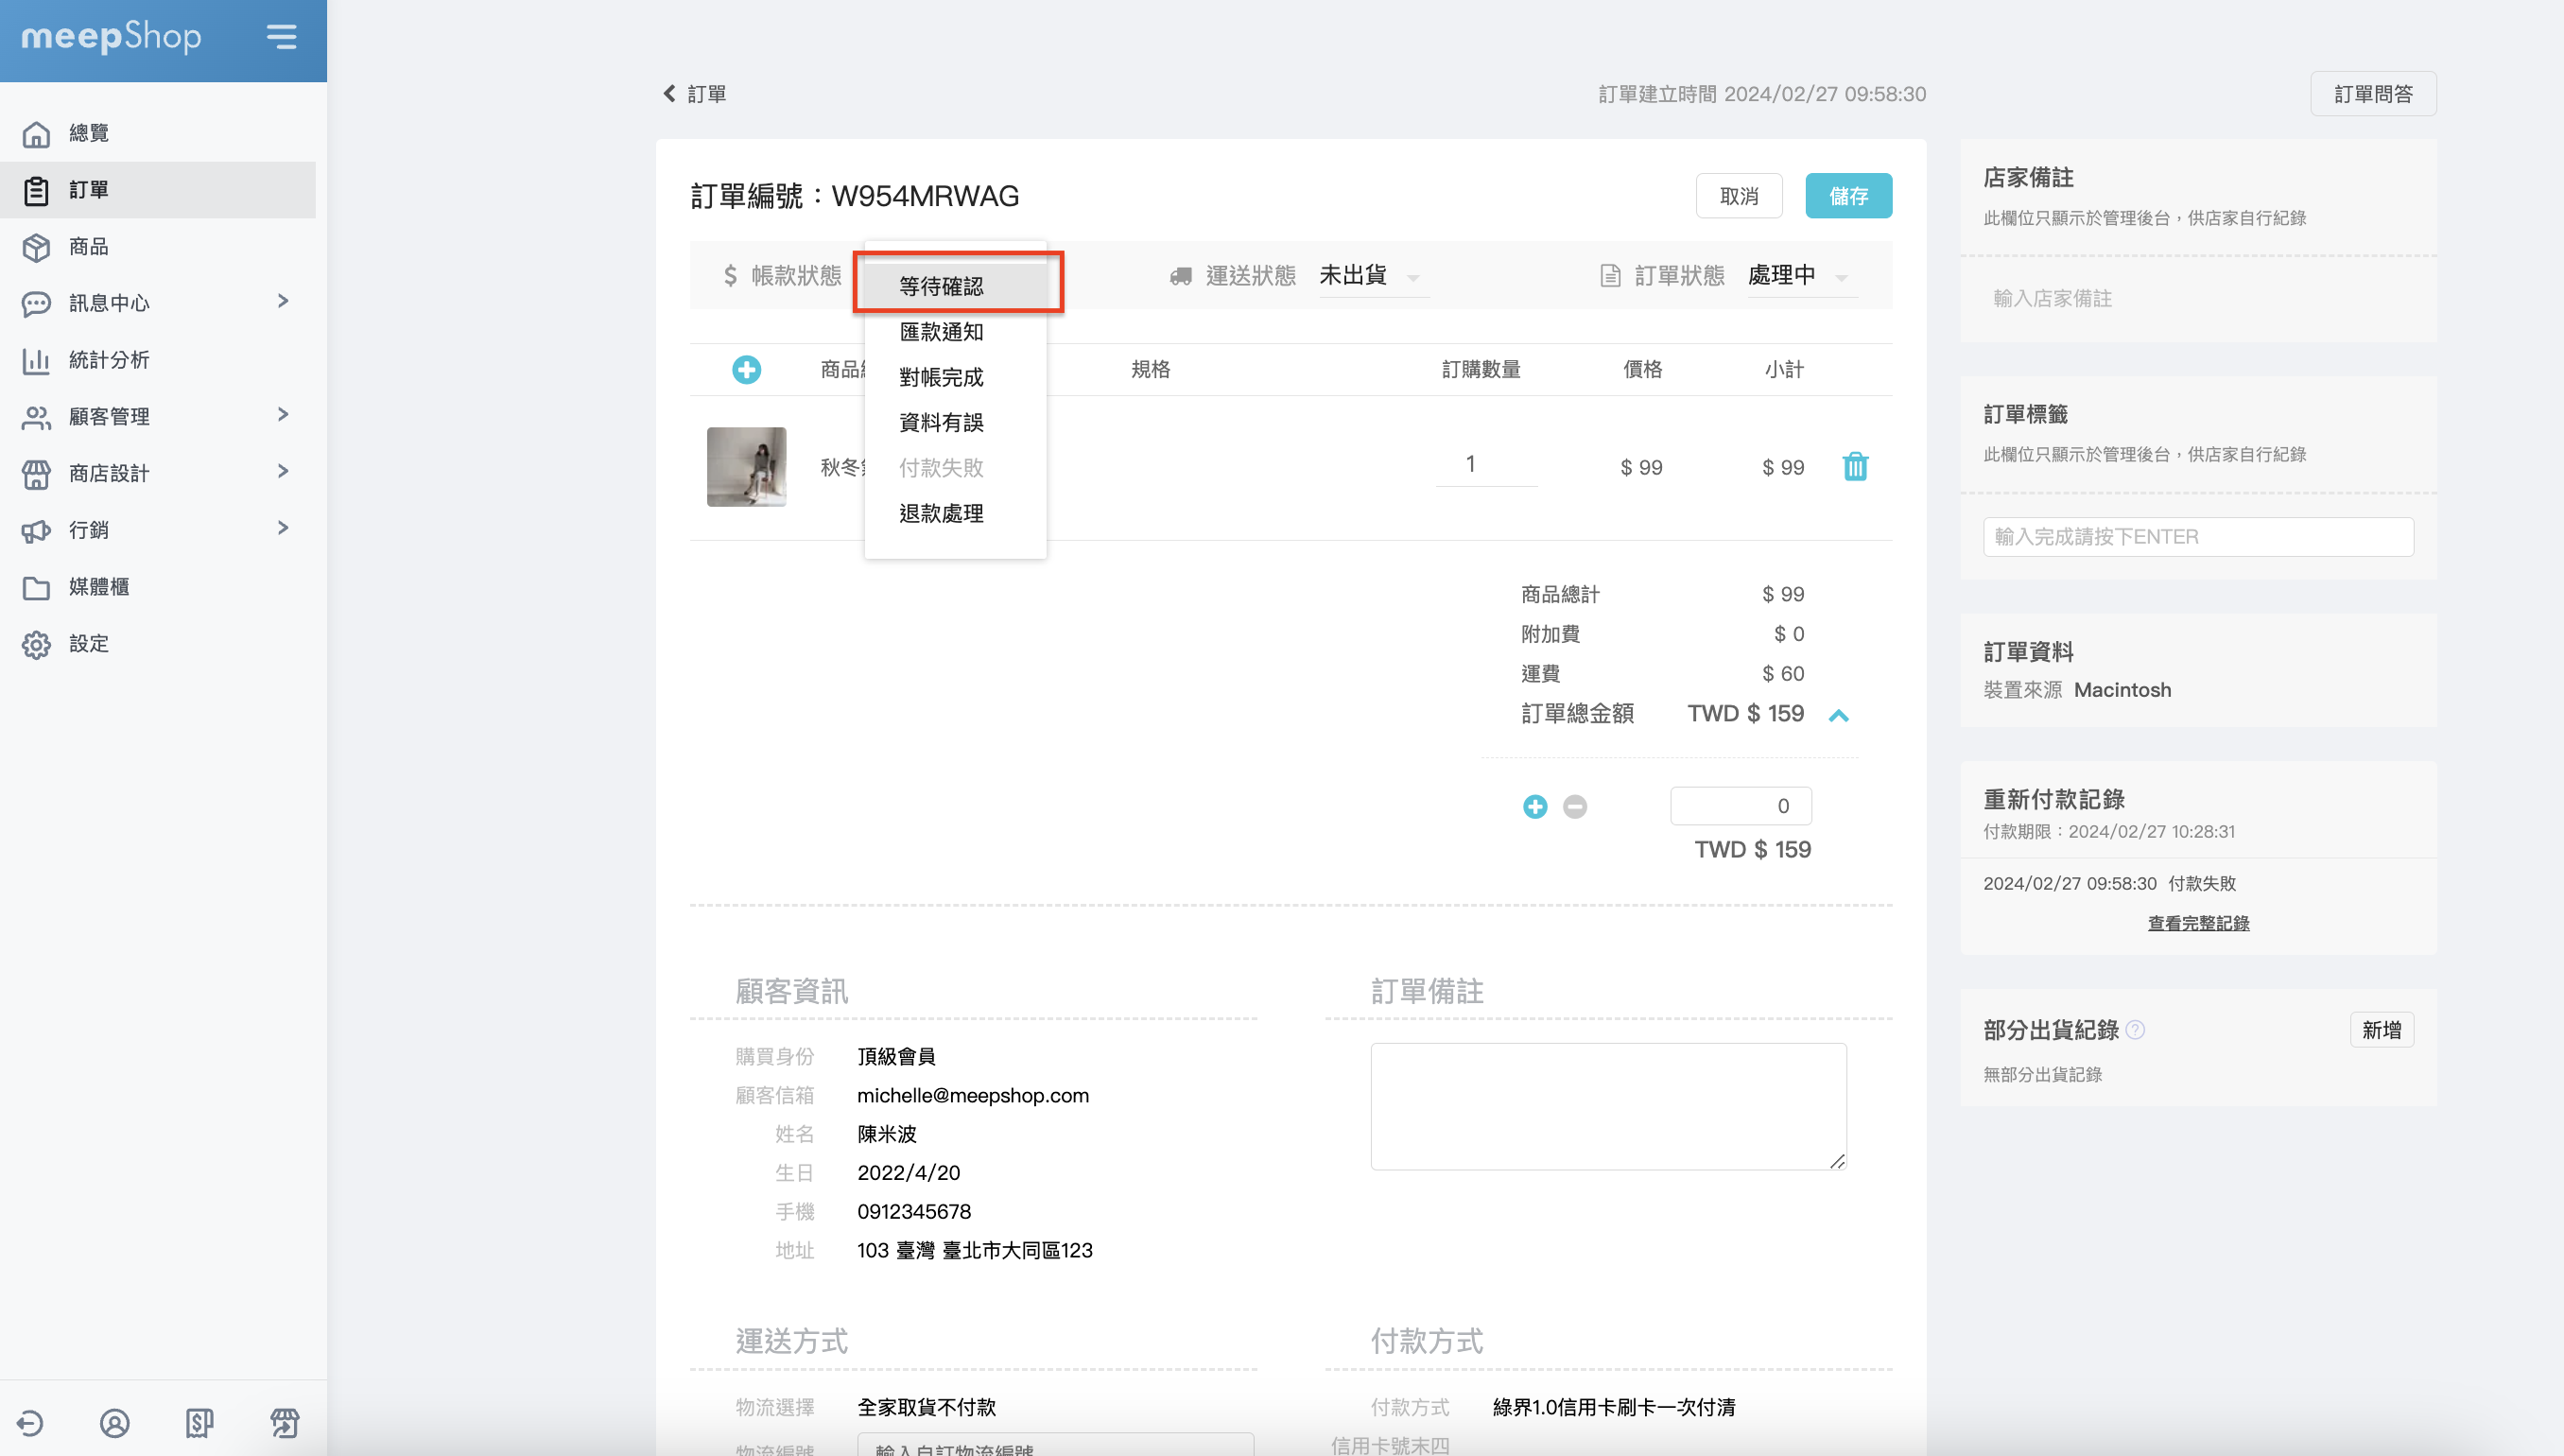
Task: Click the help icon next to 部分出貨紀錄
Action: pyautogui.click(x=2135, y=1030)
